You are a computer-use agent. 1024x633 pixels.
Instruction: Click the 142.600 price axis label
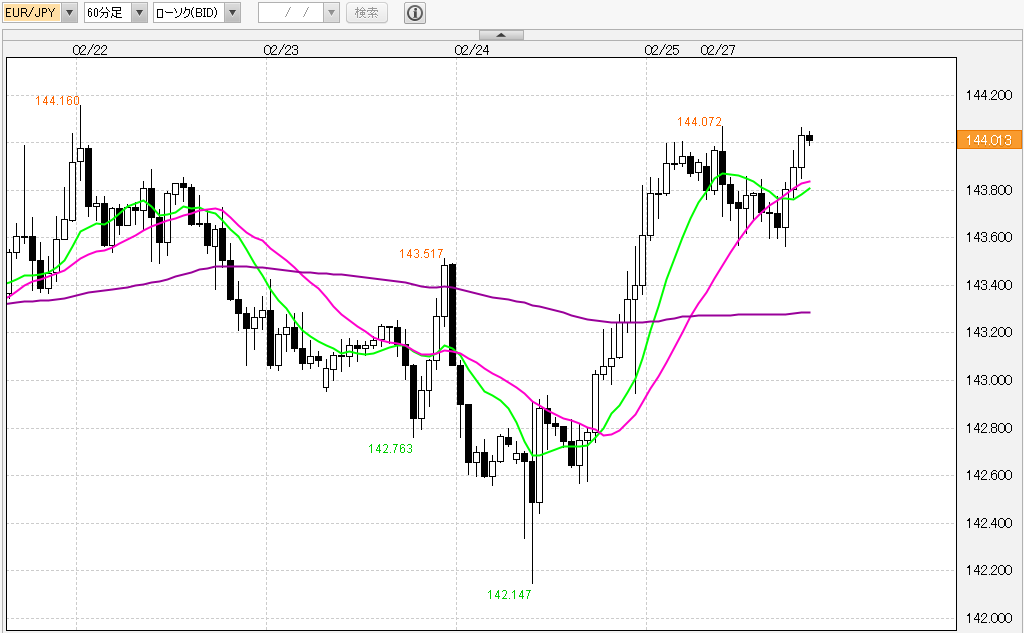pos(989,475)
